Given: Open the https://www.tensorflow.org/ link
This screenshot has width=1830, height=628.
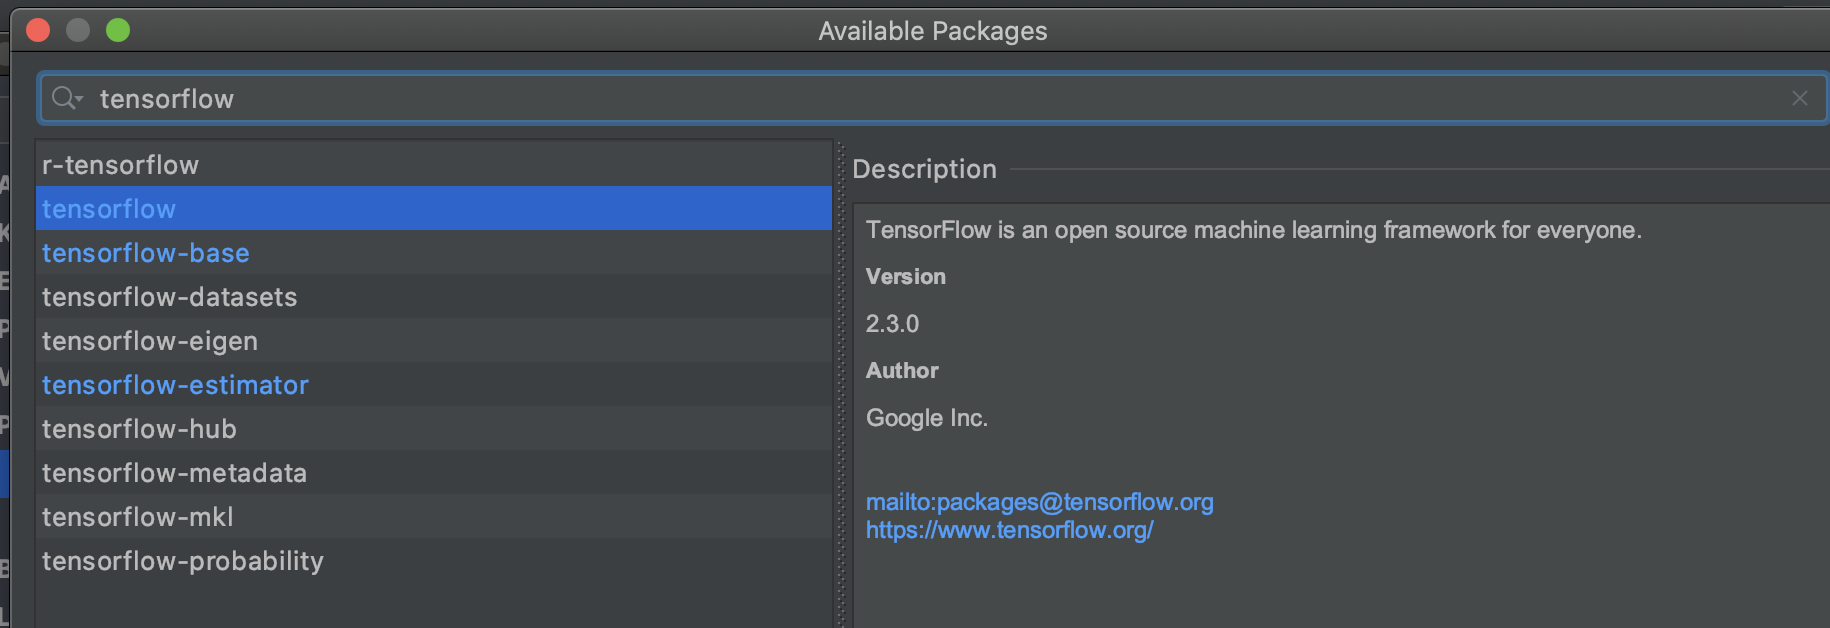Looking at the screenshot, I should tap(1009, 530).
